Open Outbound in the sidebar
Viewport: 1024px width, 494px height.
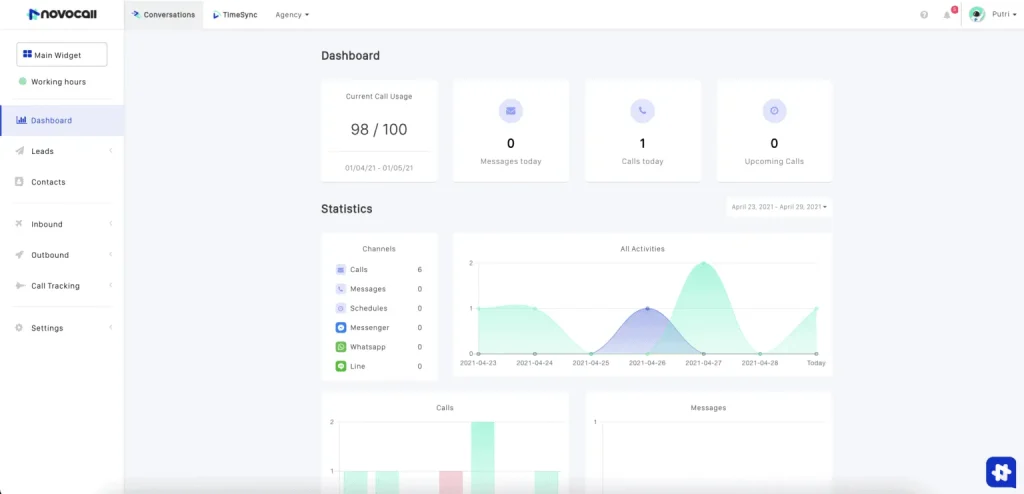(x=62, y=255)
